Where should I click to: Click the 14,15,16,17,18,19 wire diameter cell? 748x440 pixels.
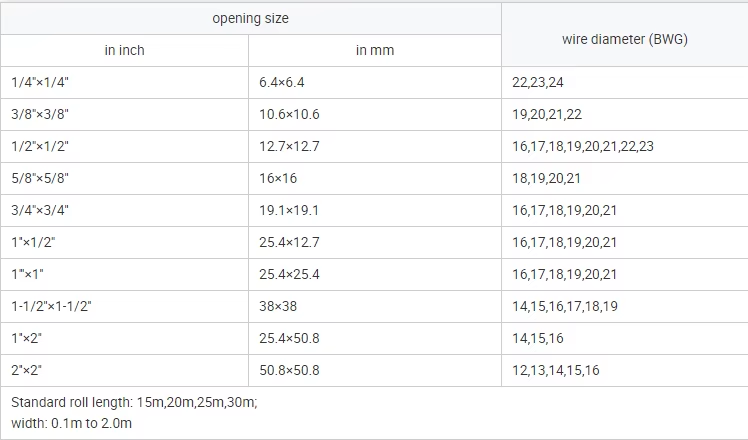(x=625, y=306)
